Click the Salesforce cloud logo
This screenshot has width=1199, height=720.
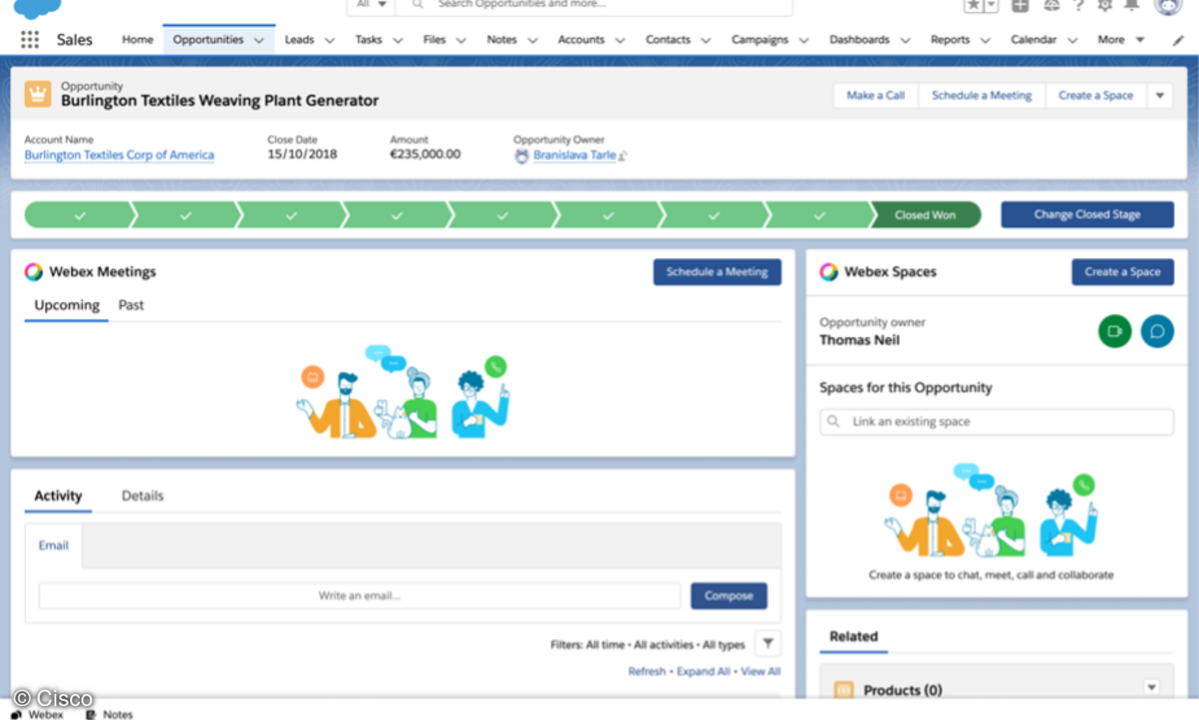coord(37,8)
